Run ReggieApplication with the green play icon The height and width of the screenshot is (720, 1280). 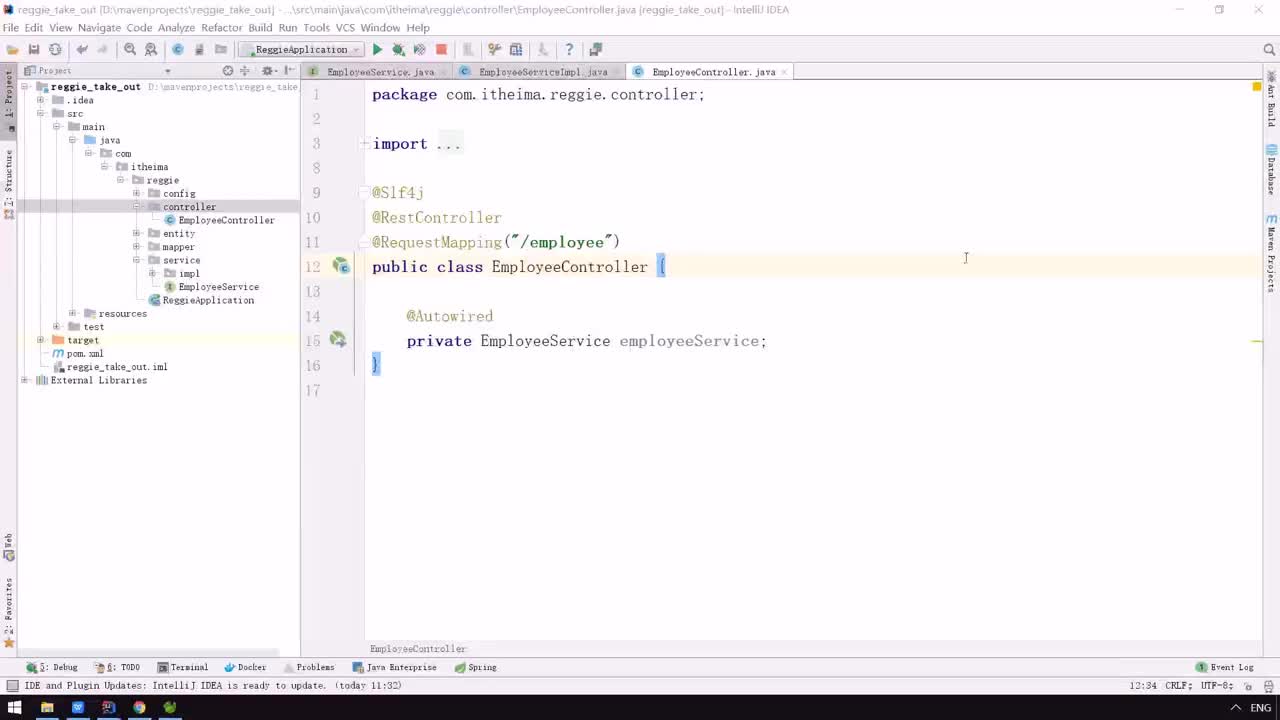[x=377, y=49]
